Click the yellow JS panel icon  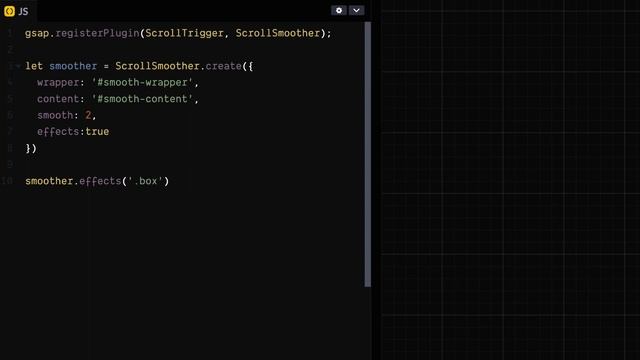(9, 11)
